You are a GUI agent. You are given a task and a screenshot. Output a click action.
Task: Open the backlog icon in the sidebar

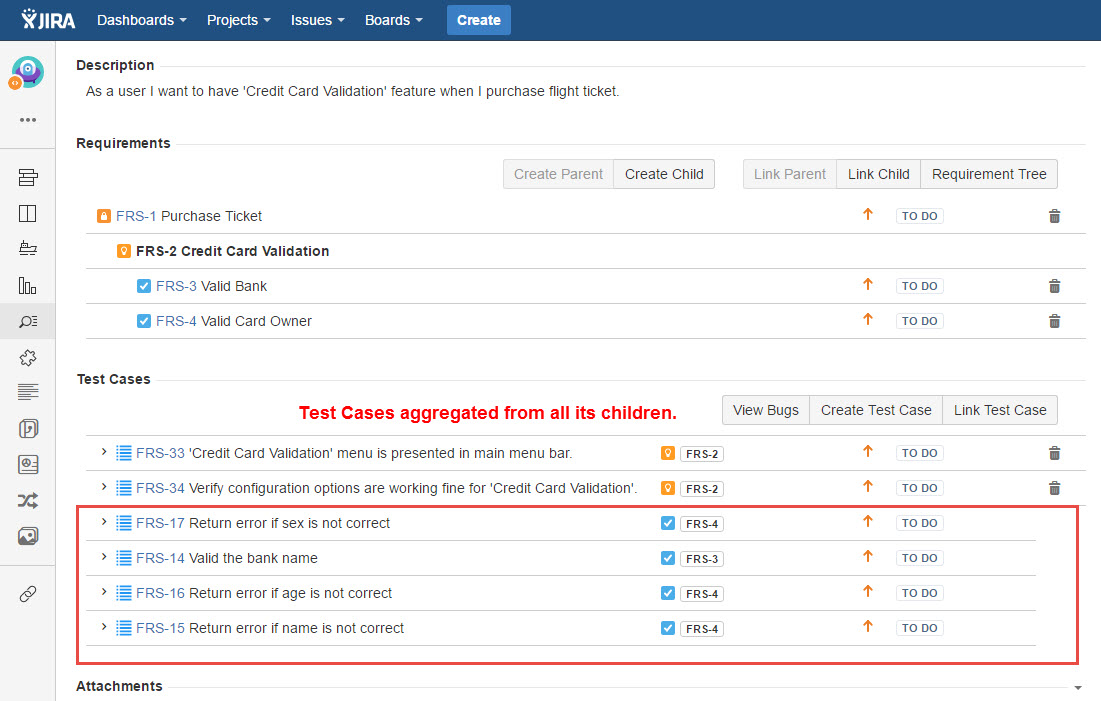28,178
